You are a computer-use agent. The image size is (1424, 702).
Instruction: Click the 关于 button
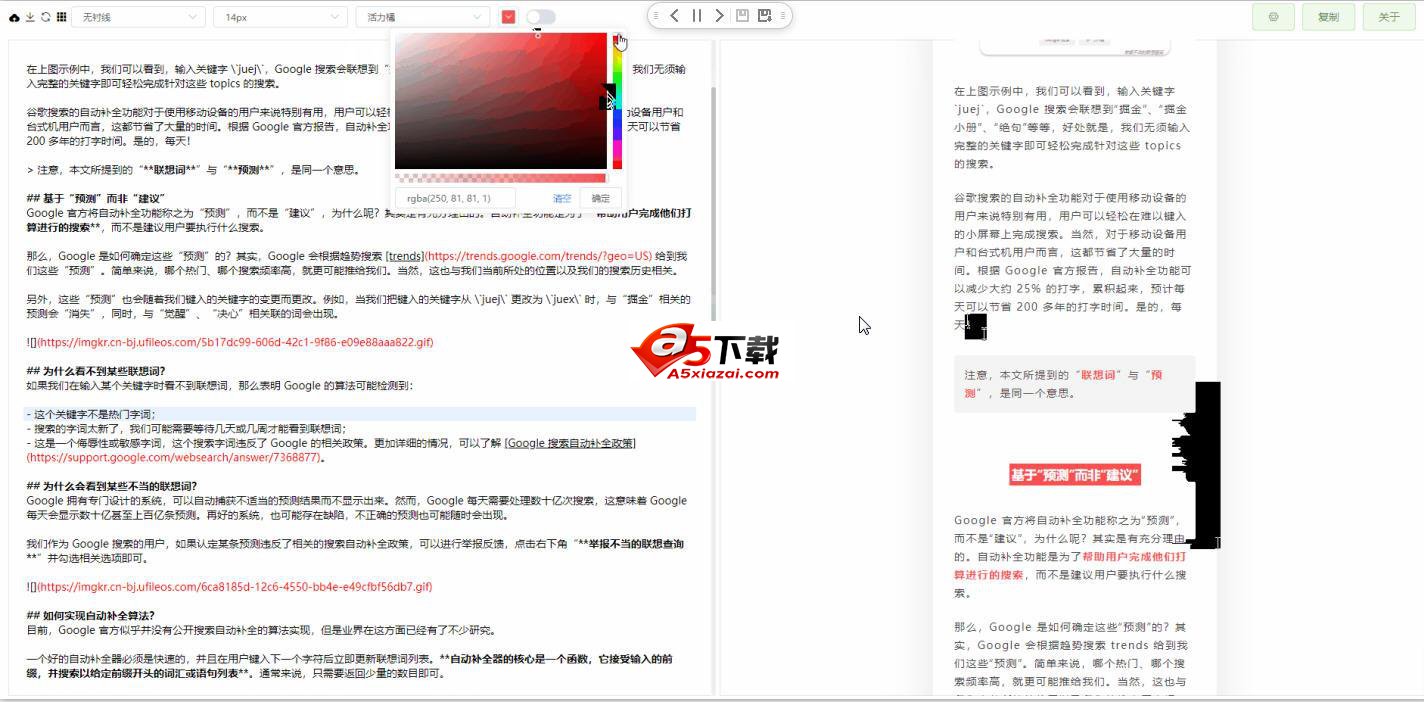pyautogui.click(x=1389, y=16)
